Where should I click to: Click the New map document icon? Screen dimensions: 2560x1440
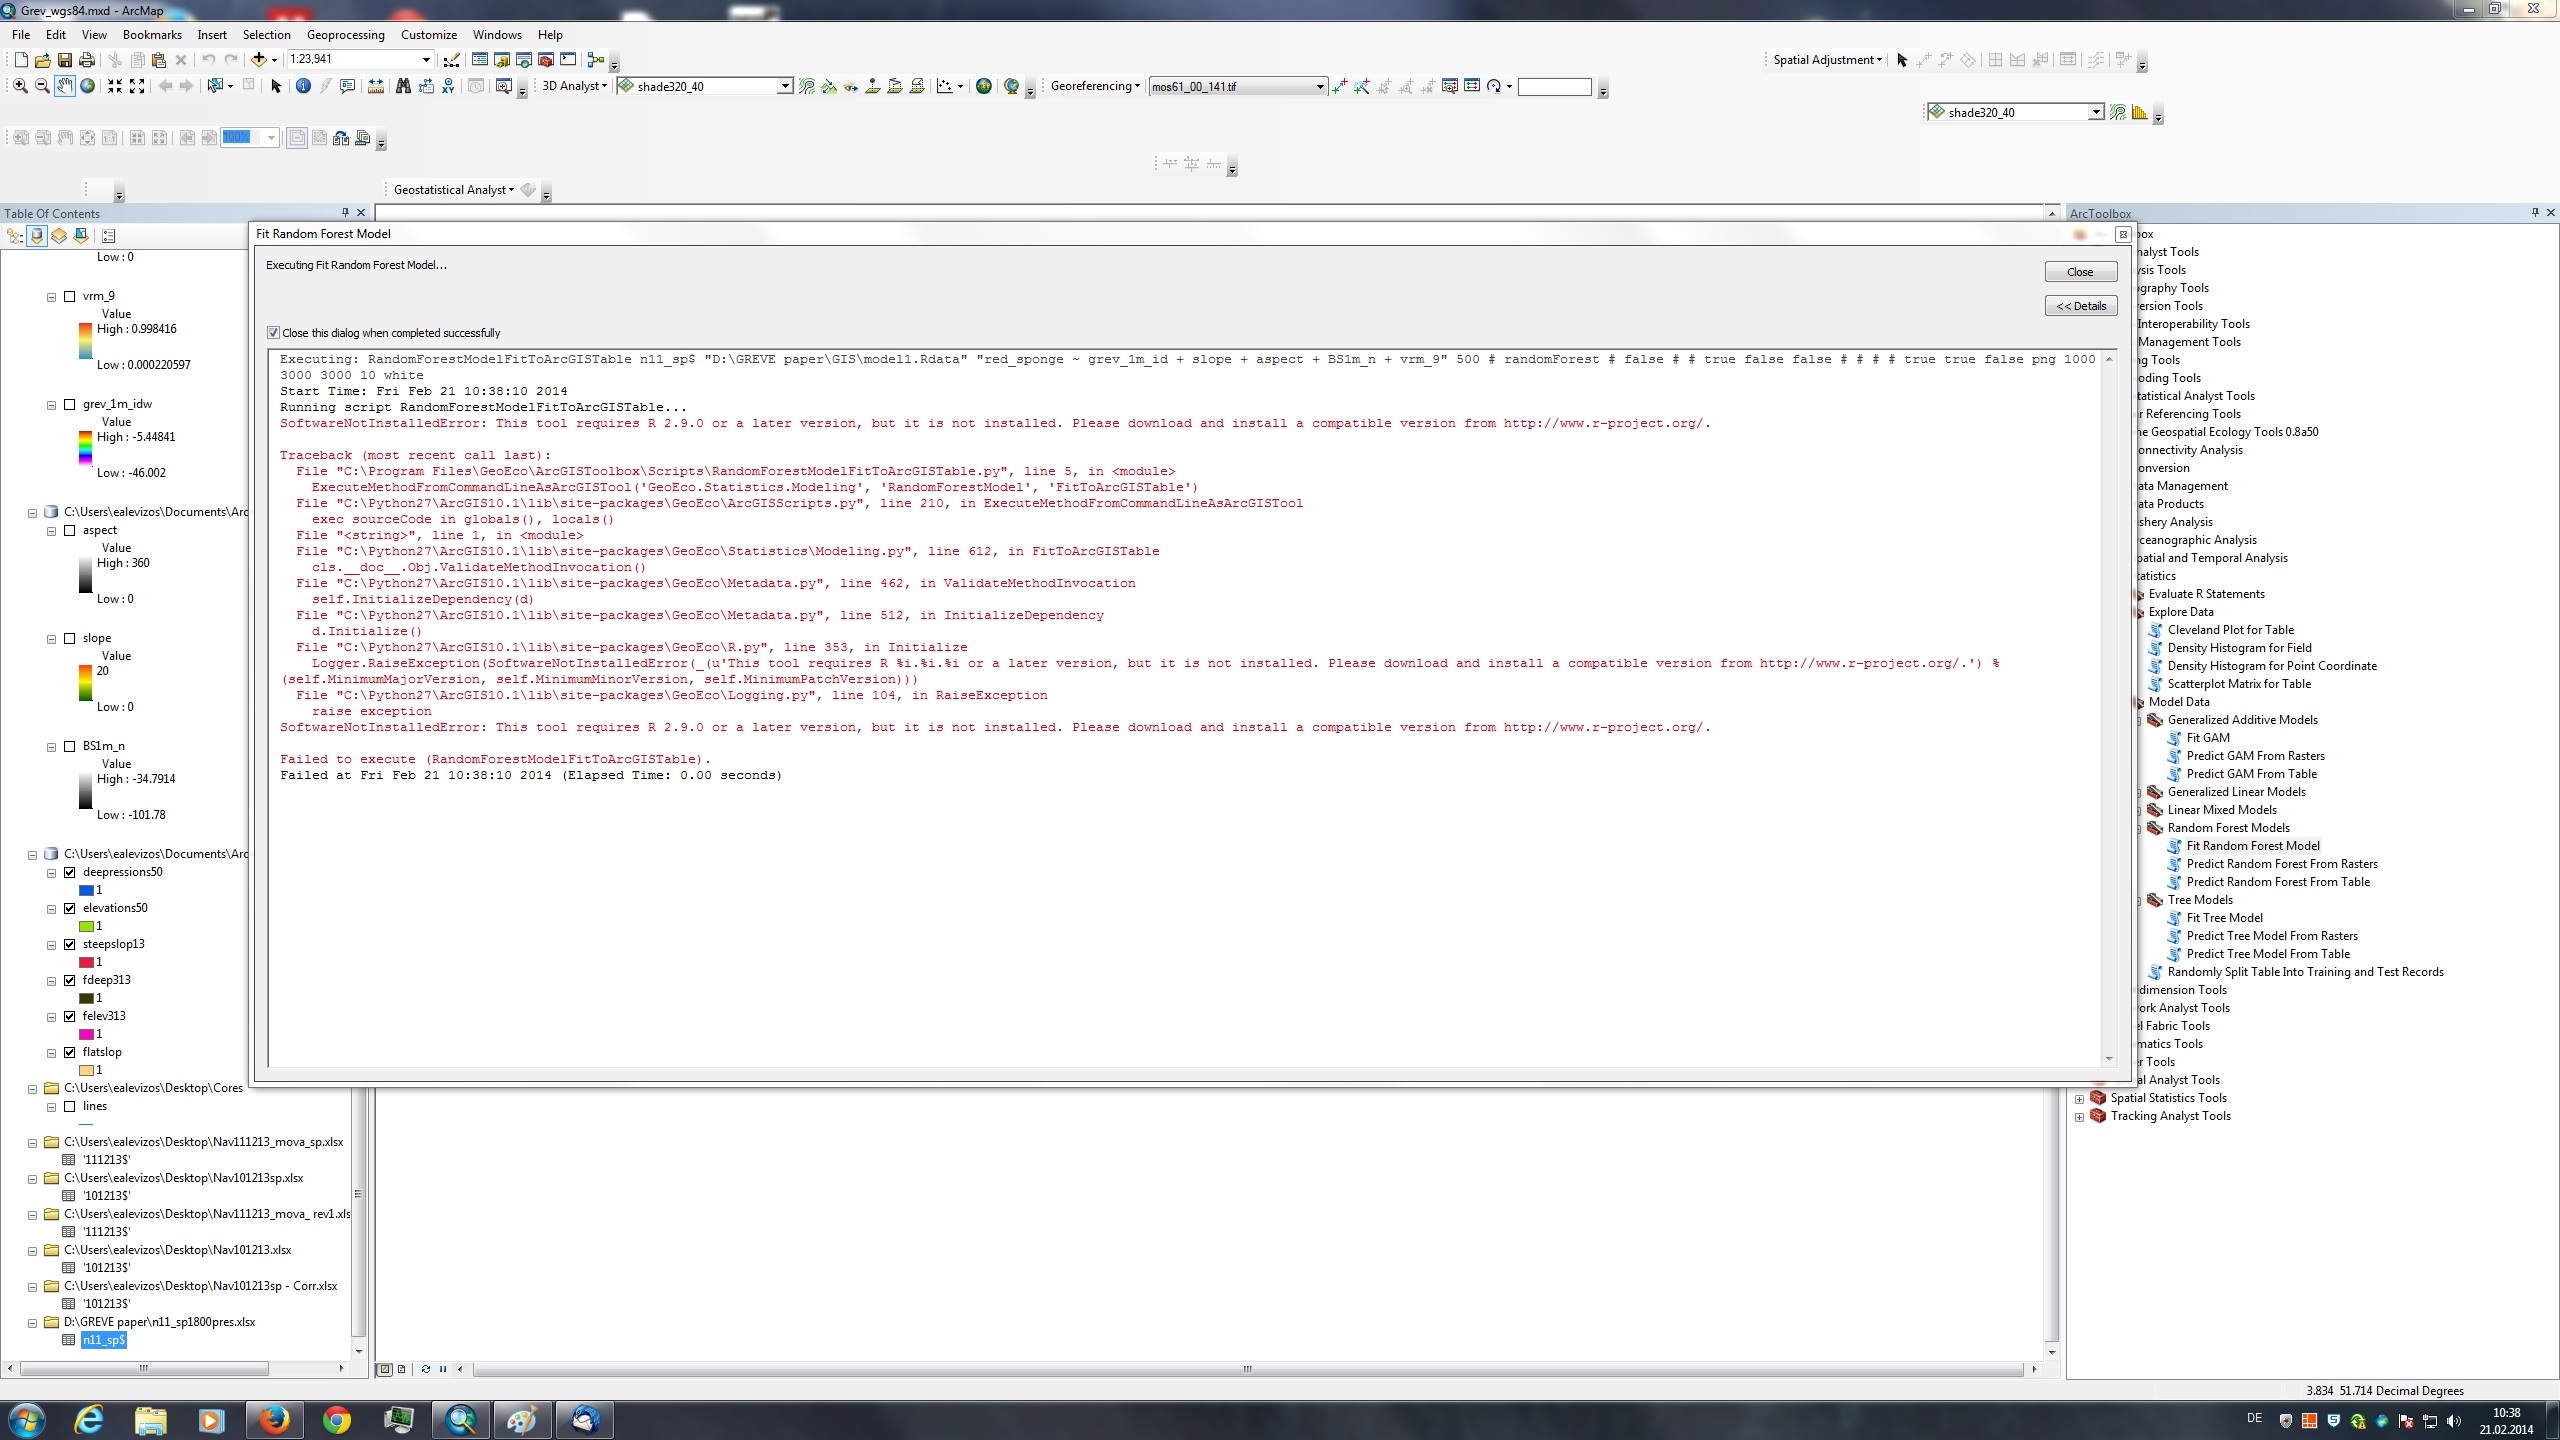coord(20,60)
